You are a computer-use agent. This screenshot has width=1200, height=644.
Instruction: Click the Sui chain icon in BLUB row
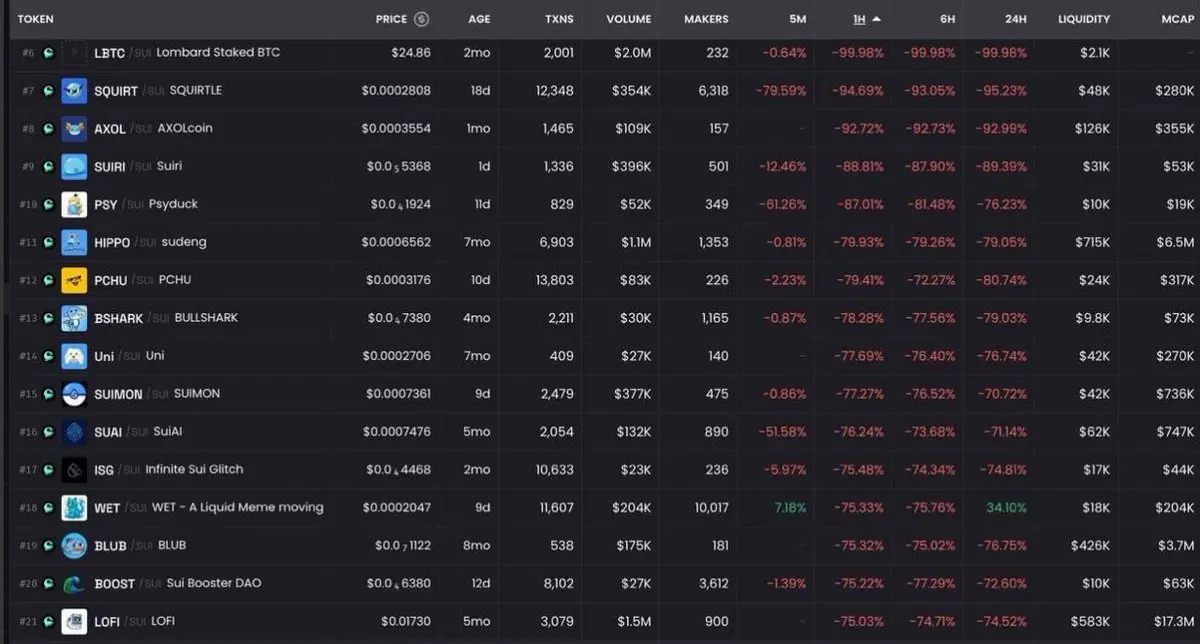(x=48, y=546)
